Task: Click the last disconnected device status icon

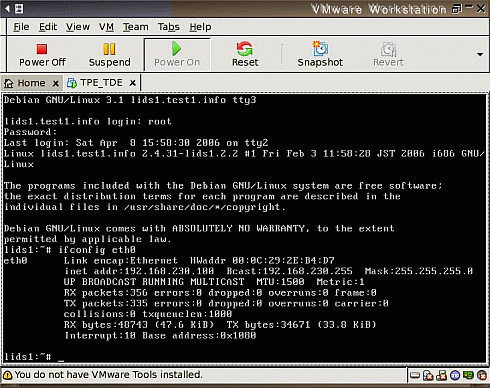Action: 482,376
